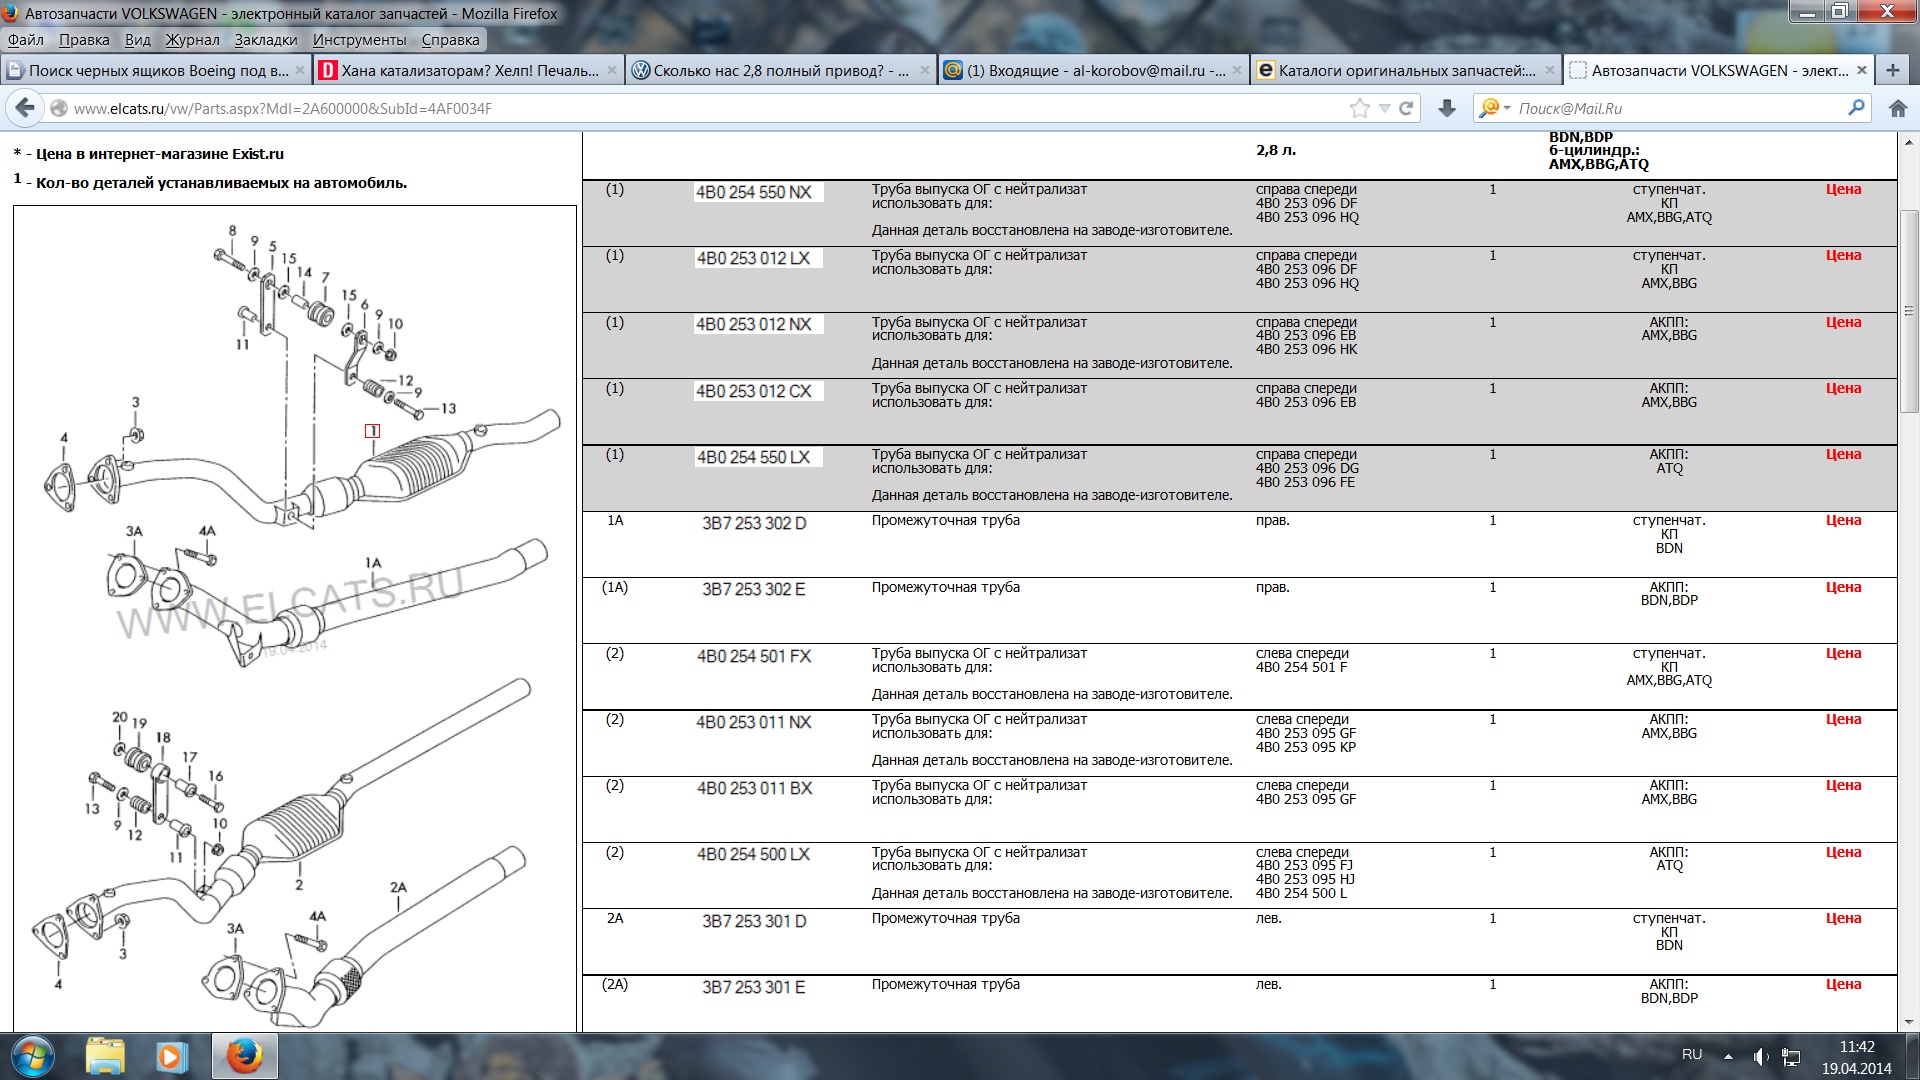1920x1080 pixels.
Task: Bookmark this page with the star icon
Action: coord(1359,108)
